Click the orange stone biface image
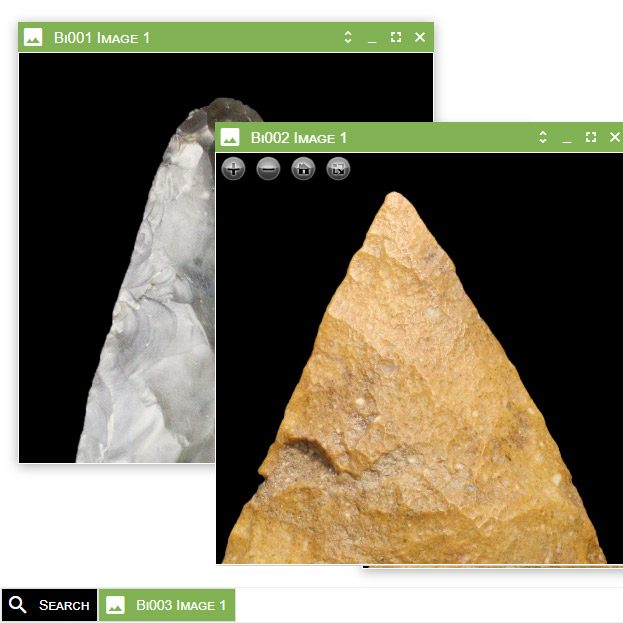 [420, 400]
